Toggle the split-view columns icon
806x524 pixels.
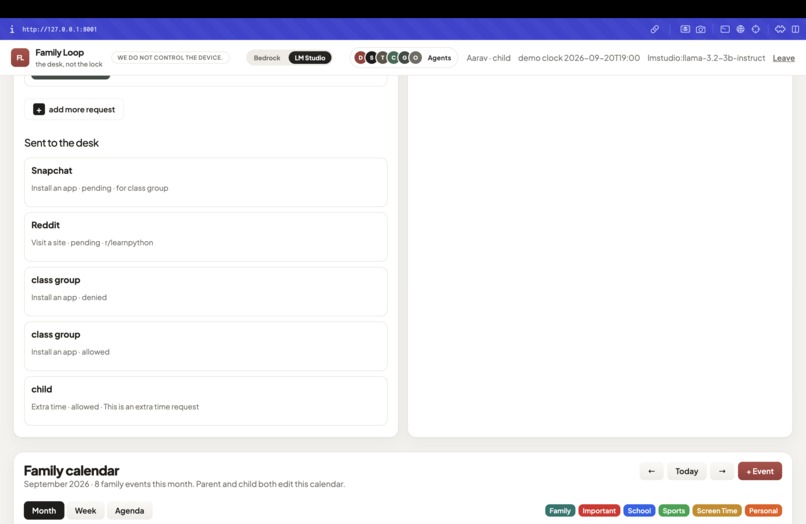click(795, 29)
